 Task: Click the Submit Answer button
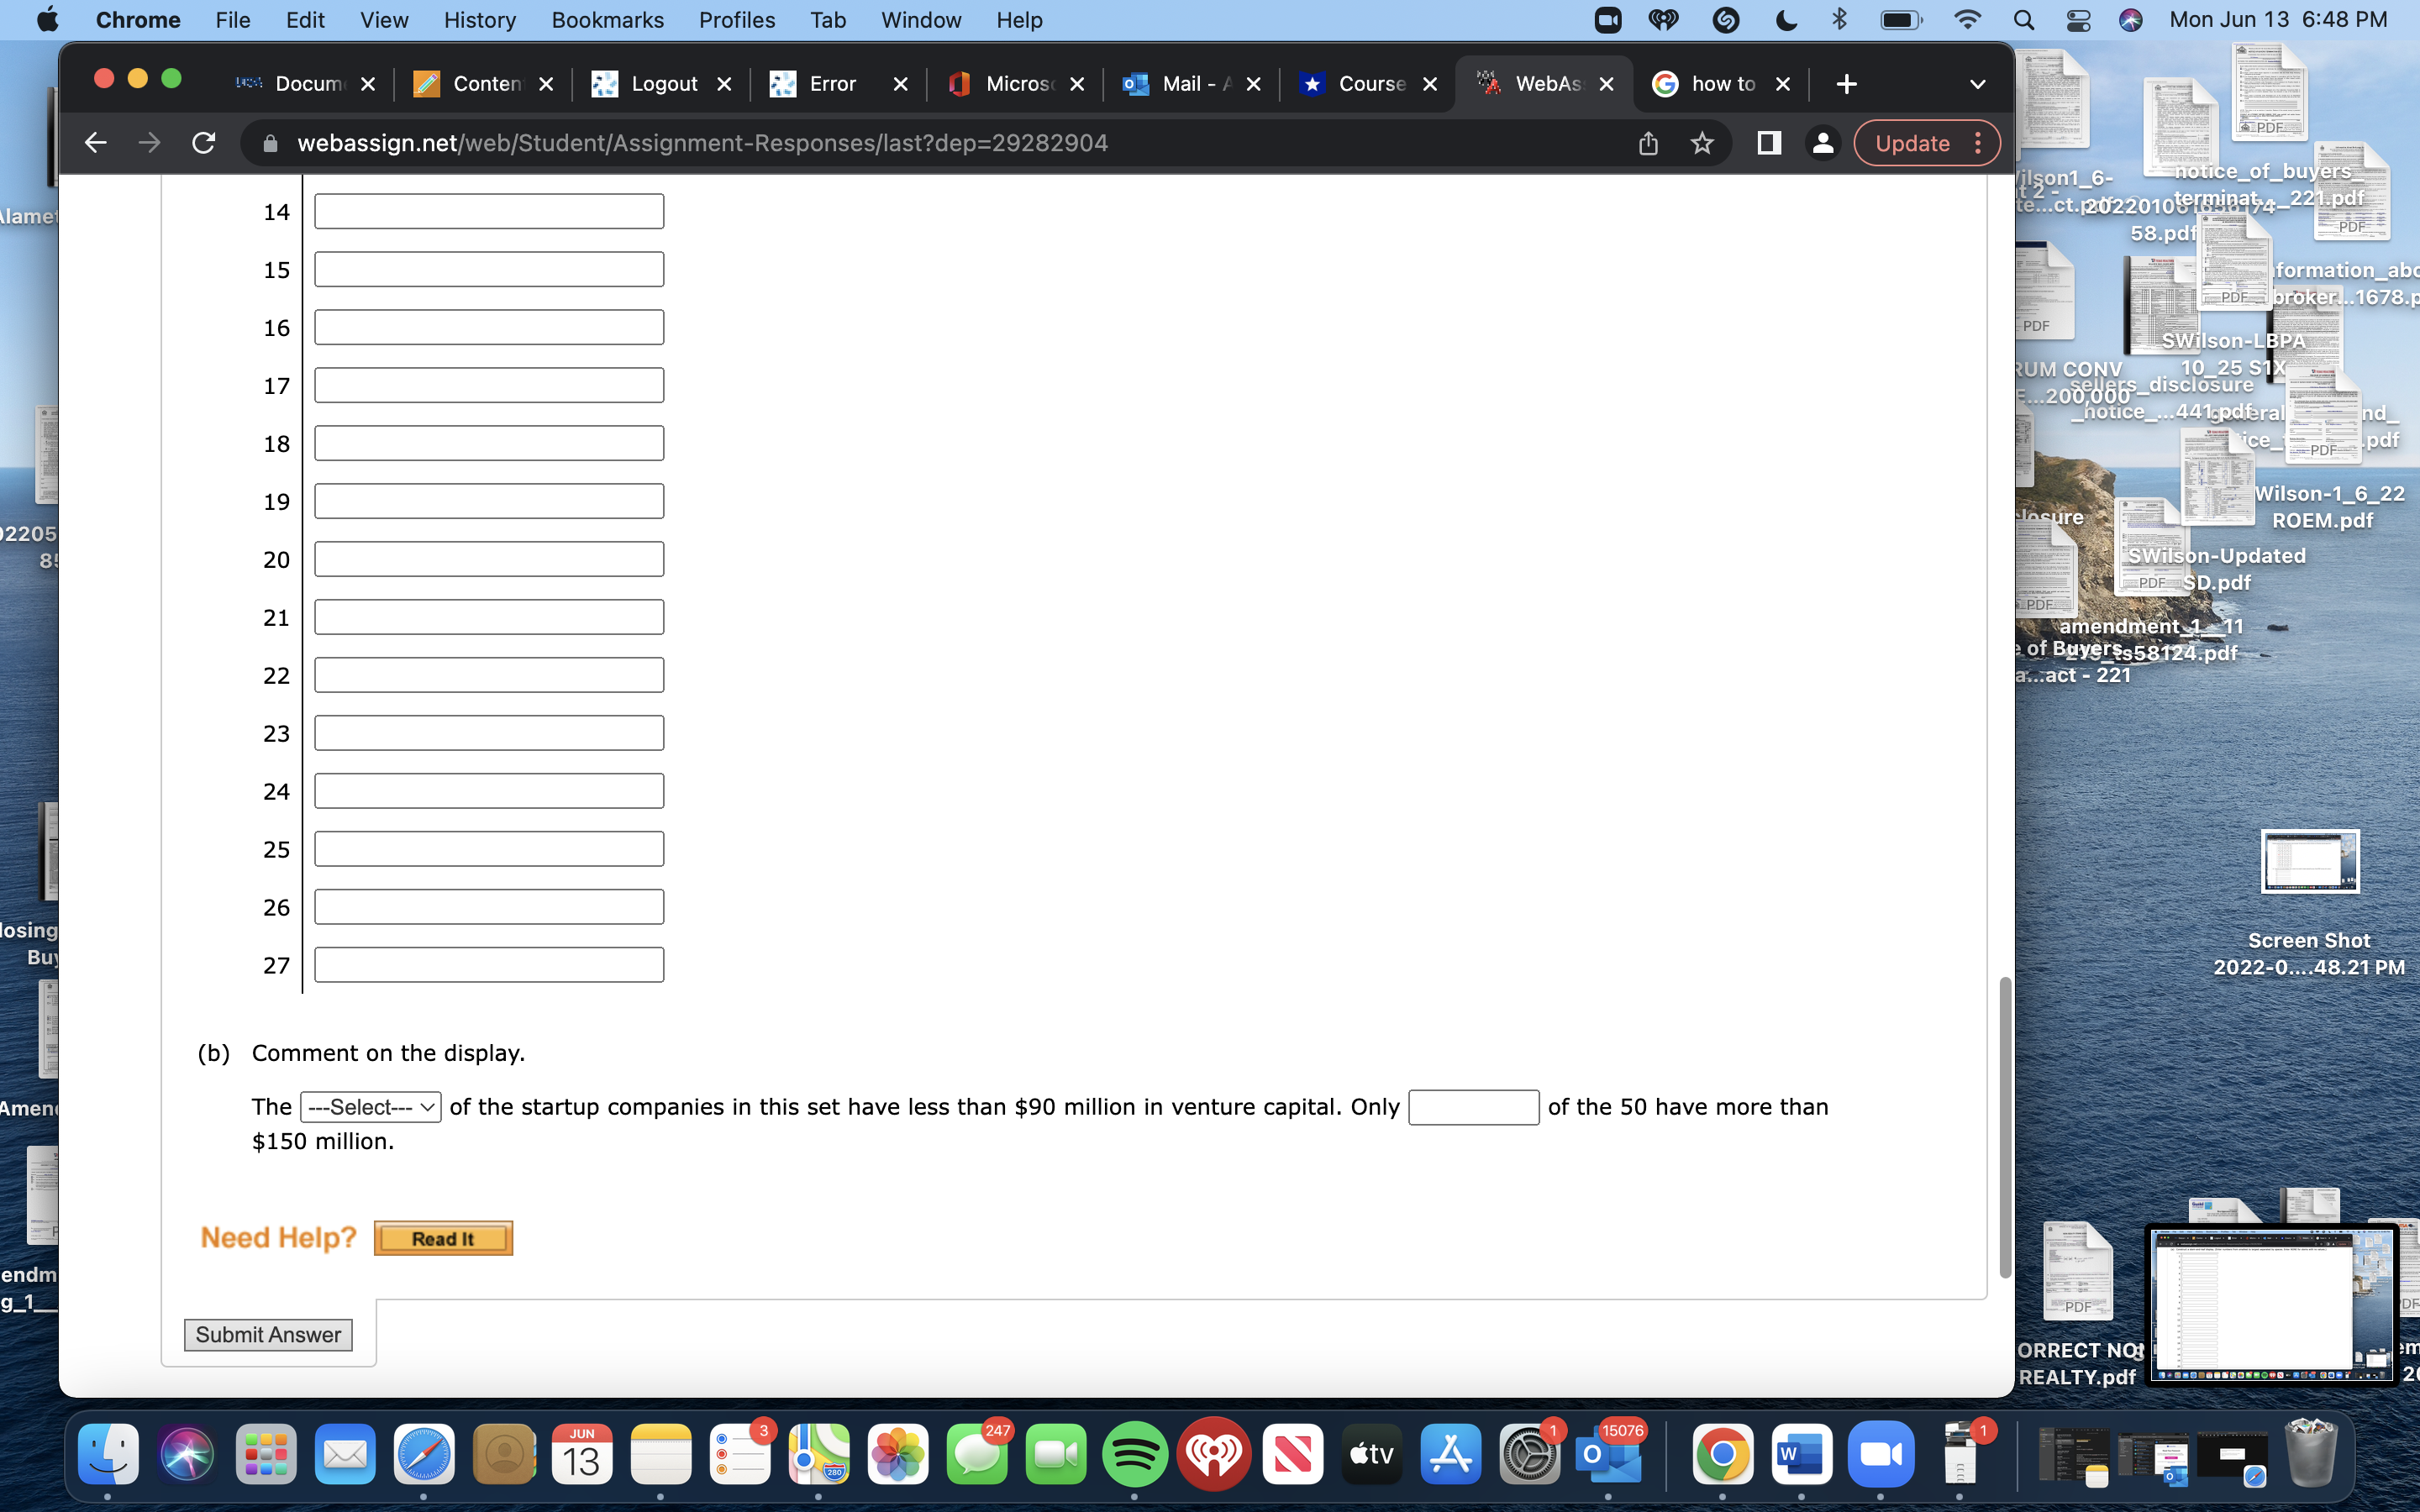tap(268, 1334)
